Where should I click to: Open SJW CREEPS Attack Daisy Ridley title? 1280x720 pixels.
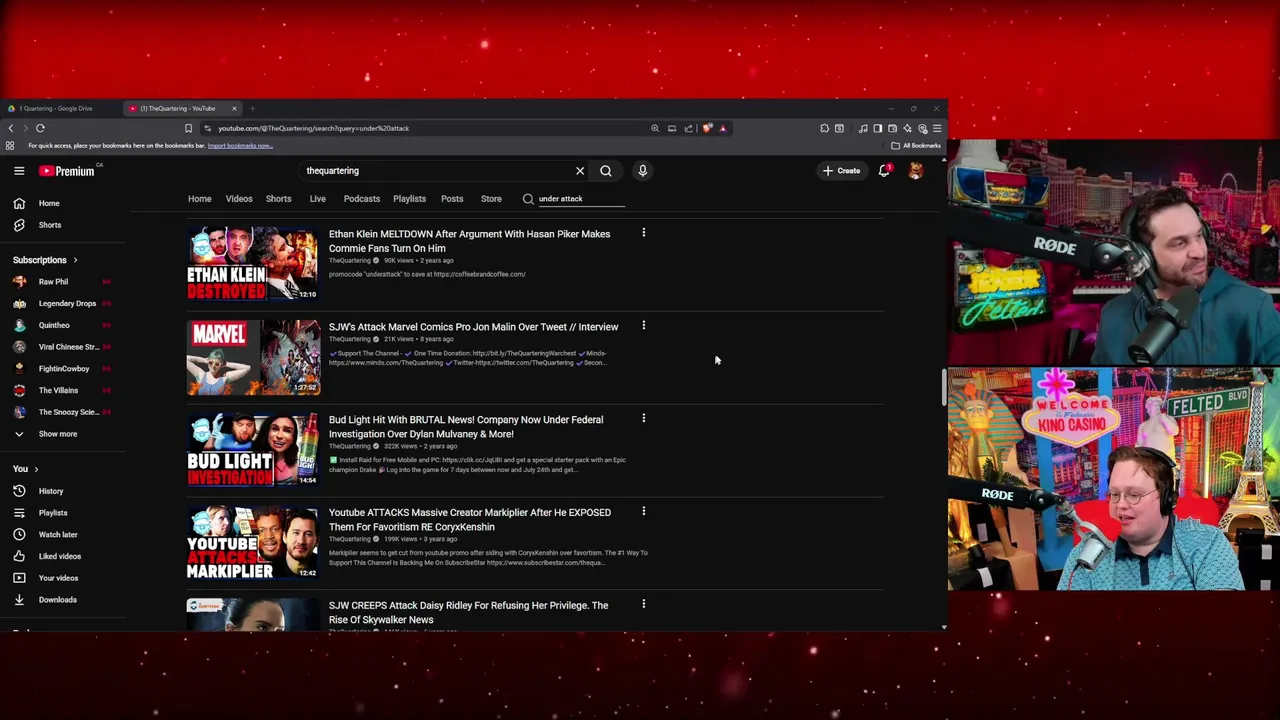point(468,612)
